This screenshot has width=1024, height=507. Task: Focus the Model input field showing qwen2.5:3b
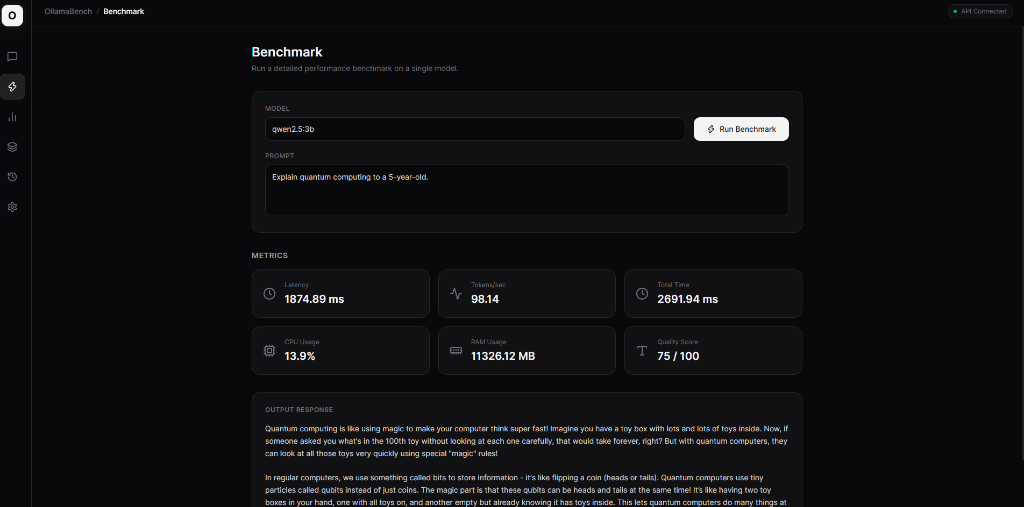click(x=475, y=129)
